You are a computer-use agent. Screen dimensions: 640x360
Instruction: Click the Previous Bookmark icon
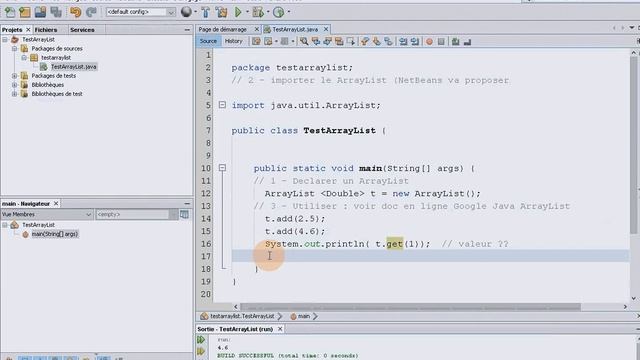pos(365,41)
